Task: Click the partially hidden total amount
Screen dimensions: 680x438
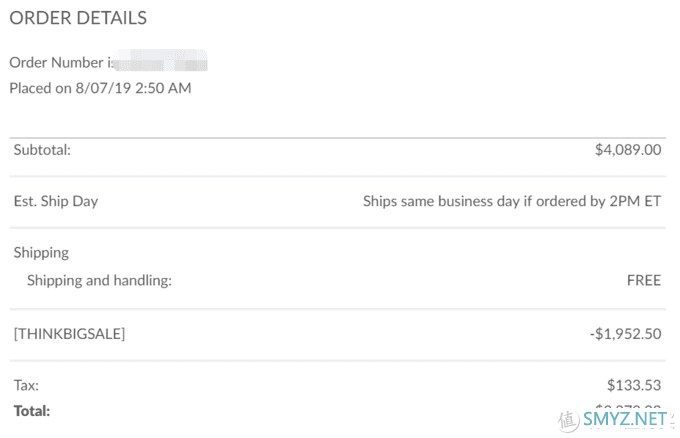Action: (x=628, y=407)
